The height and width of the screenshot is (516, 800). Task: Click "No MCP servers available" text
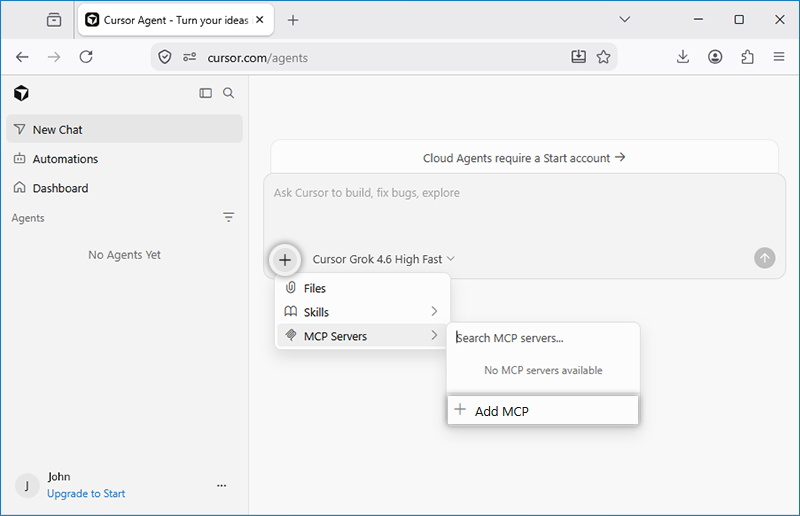click(543, 370)
